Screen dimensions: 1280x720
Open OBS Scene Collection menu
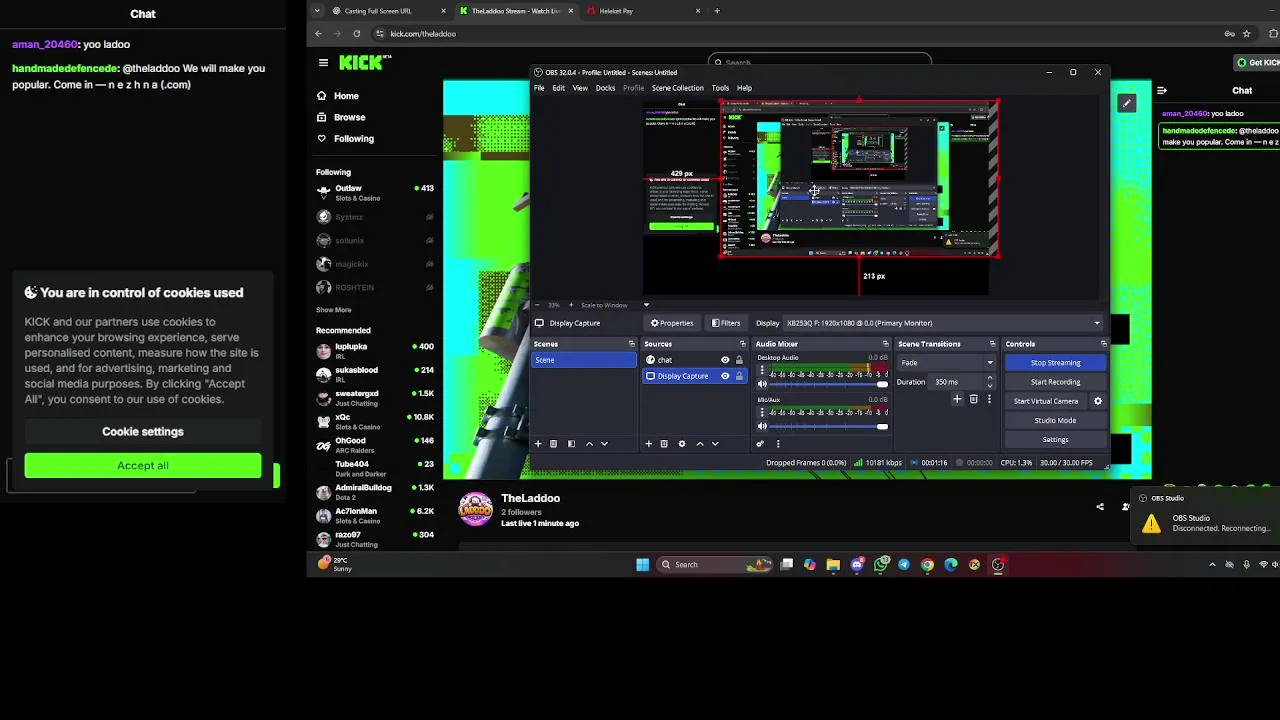678,88
